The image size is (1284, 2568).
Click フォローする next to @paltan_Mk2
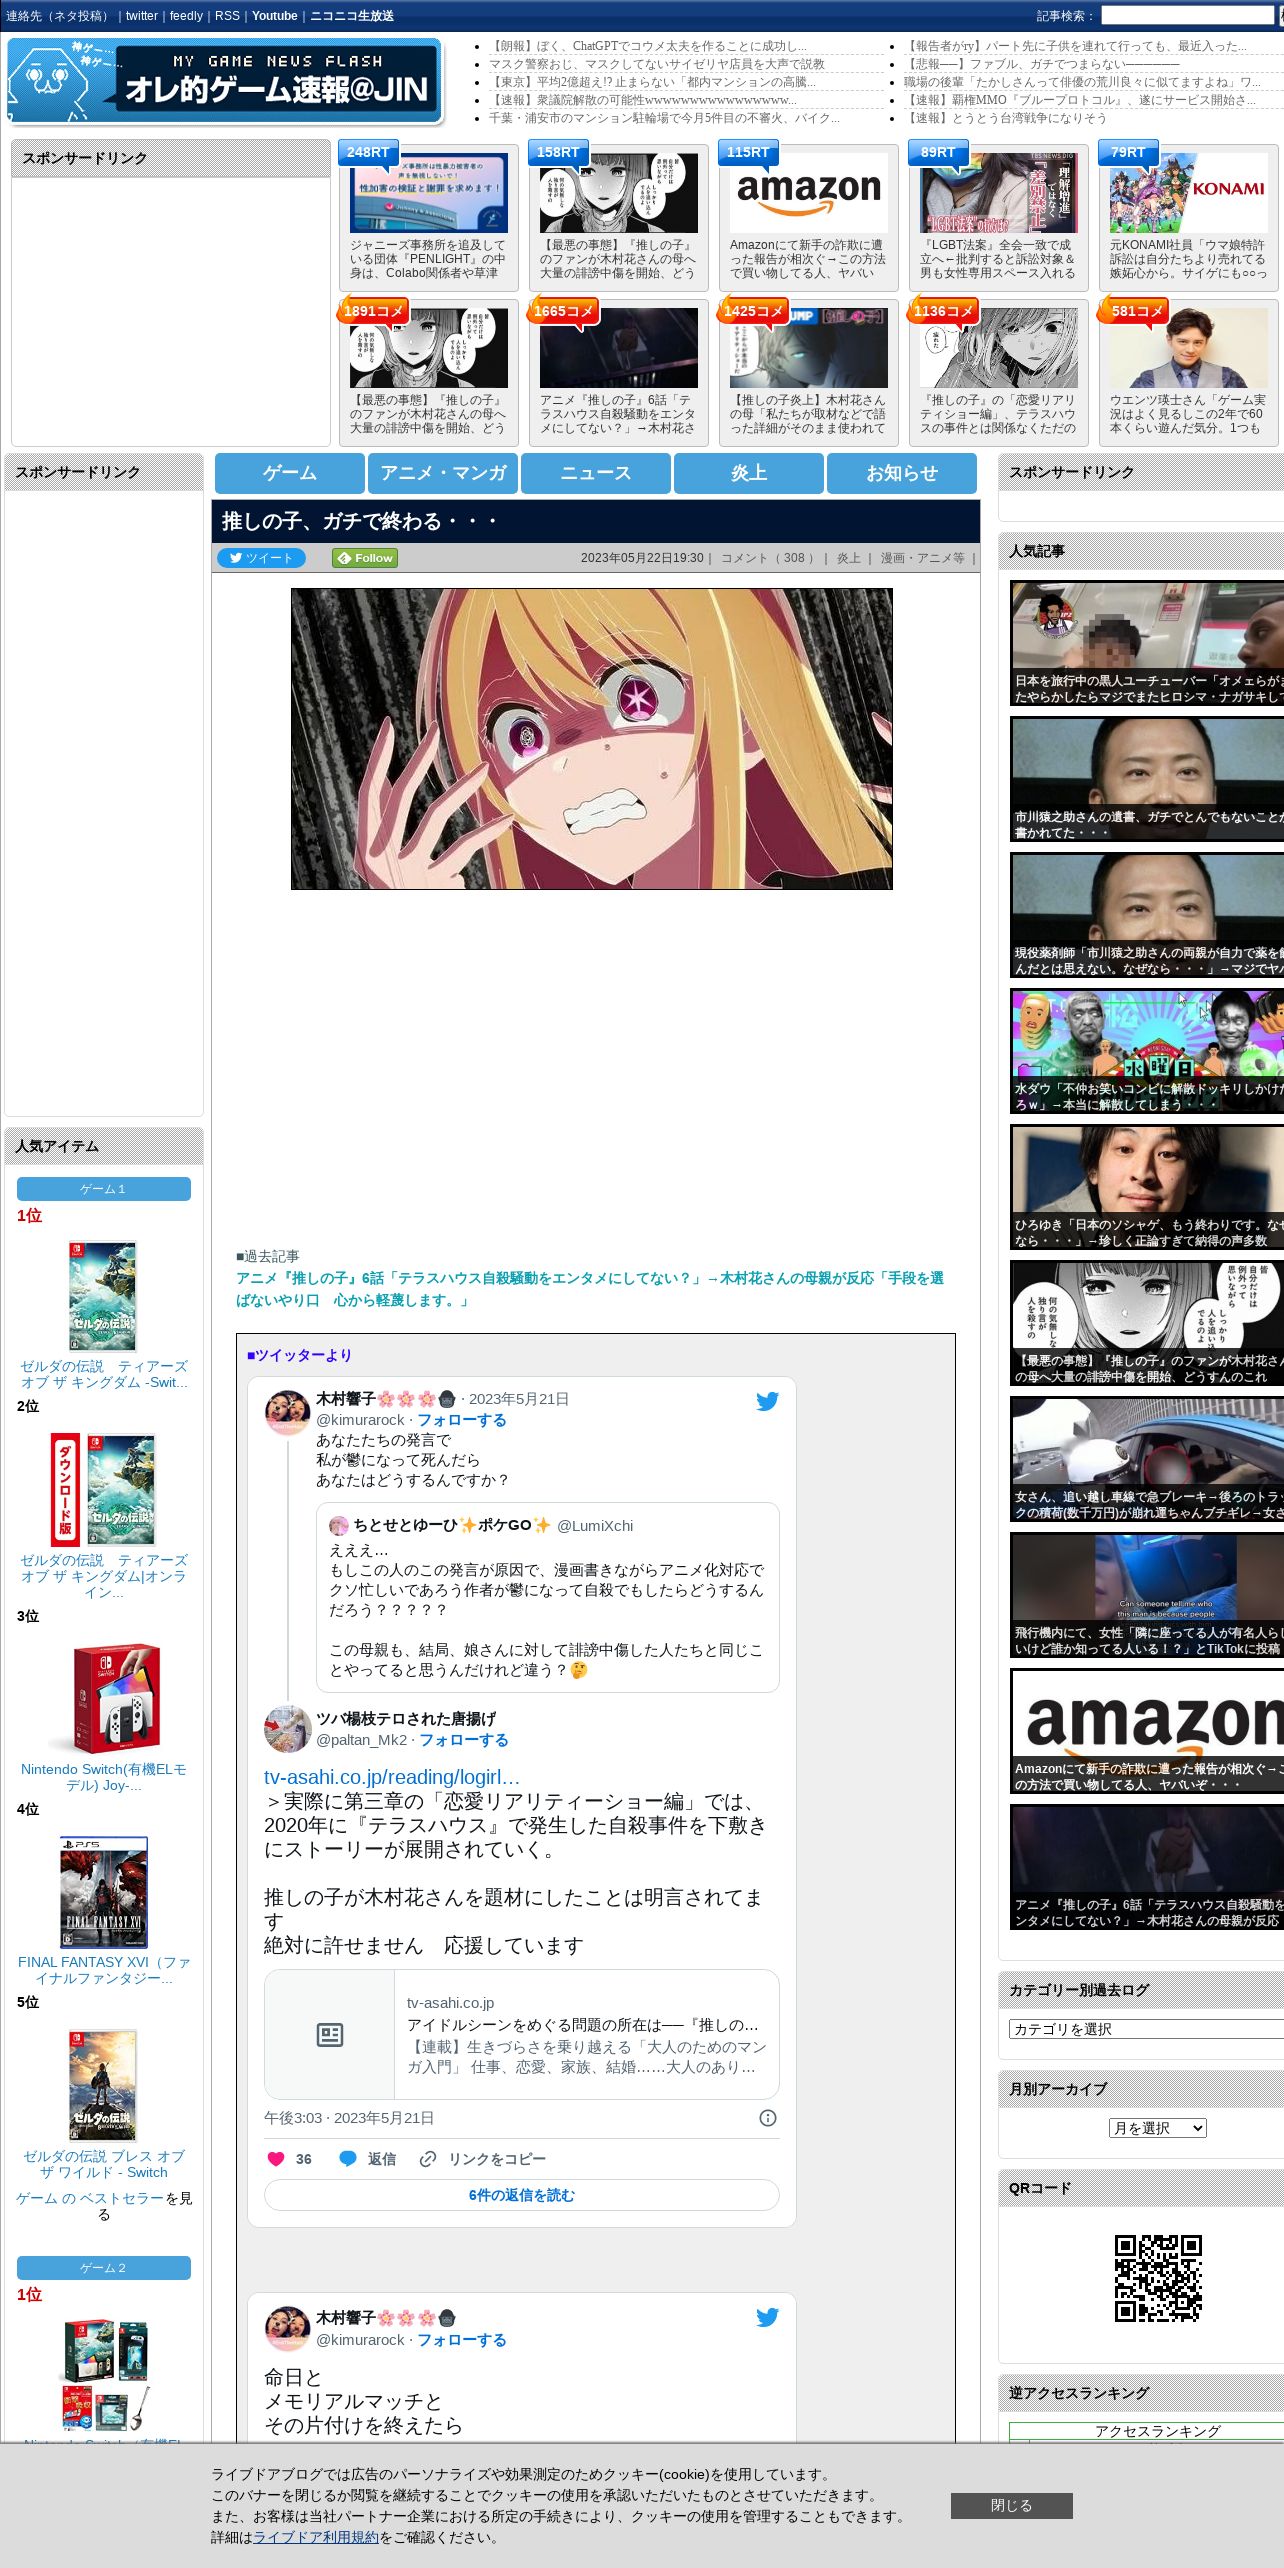(463, 1740)
